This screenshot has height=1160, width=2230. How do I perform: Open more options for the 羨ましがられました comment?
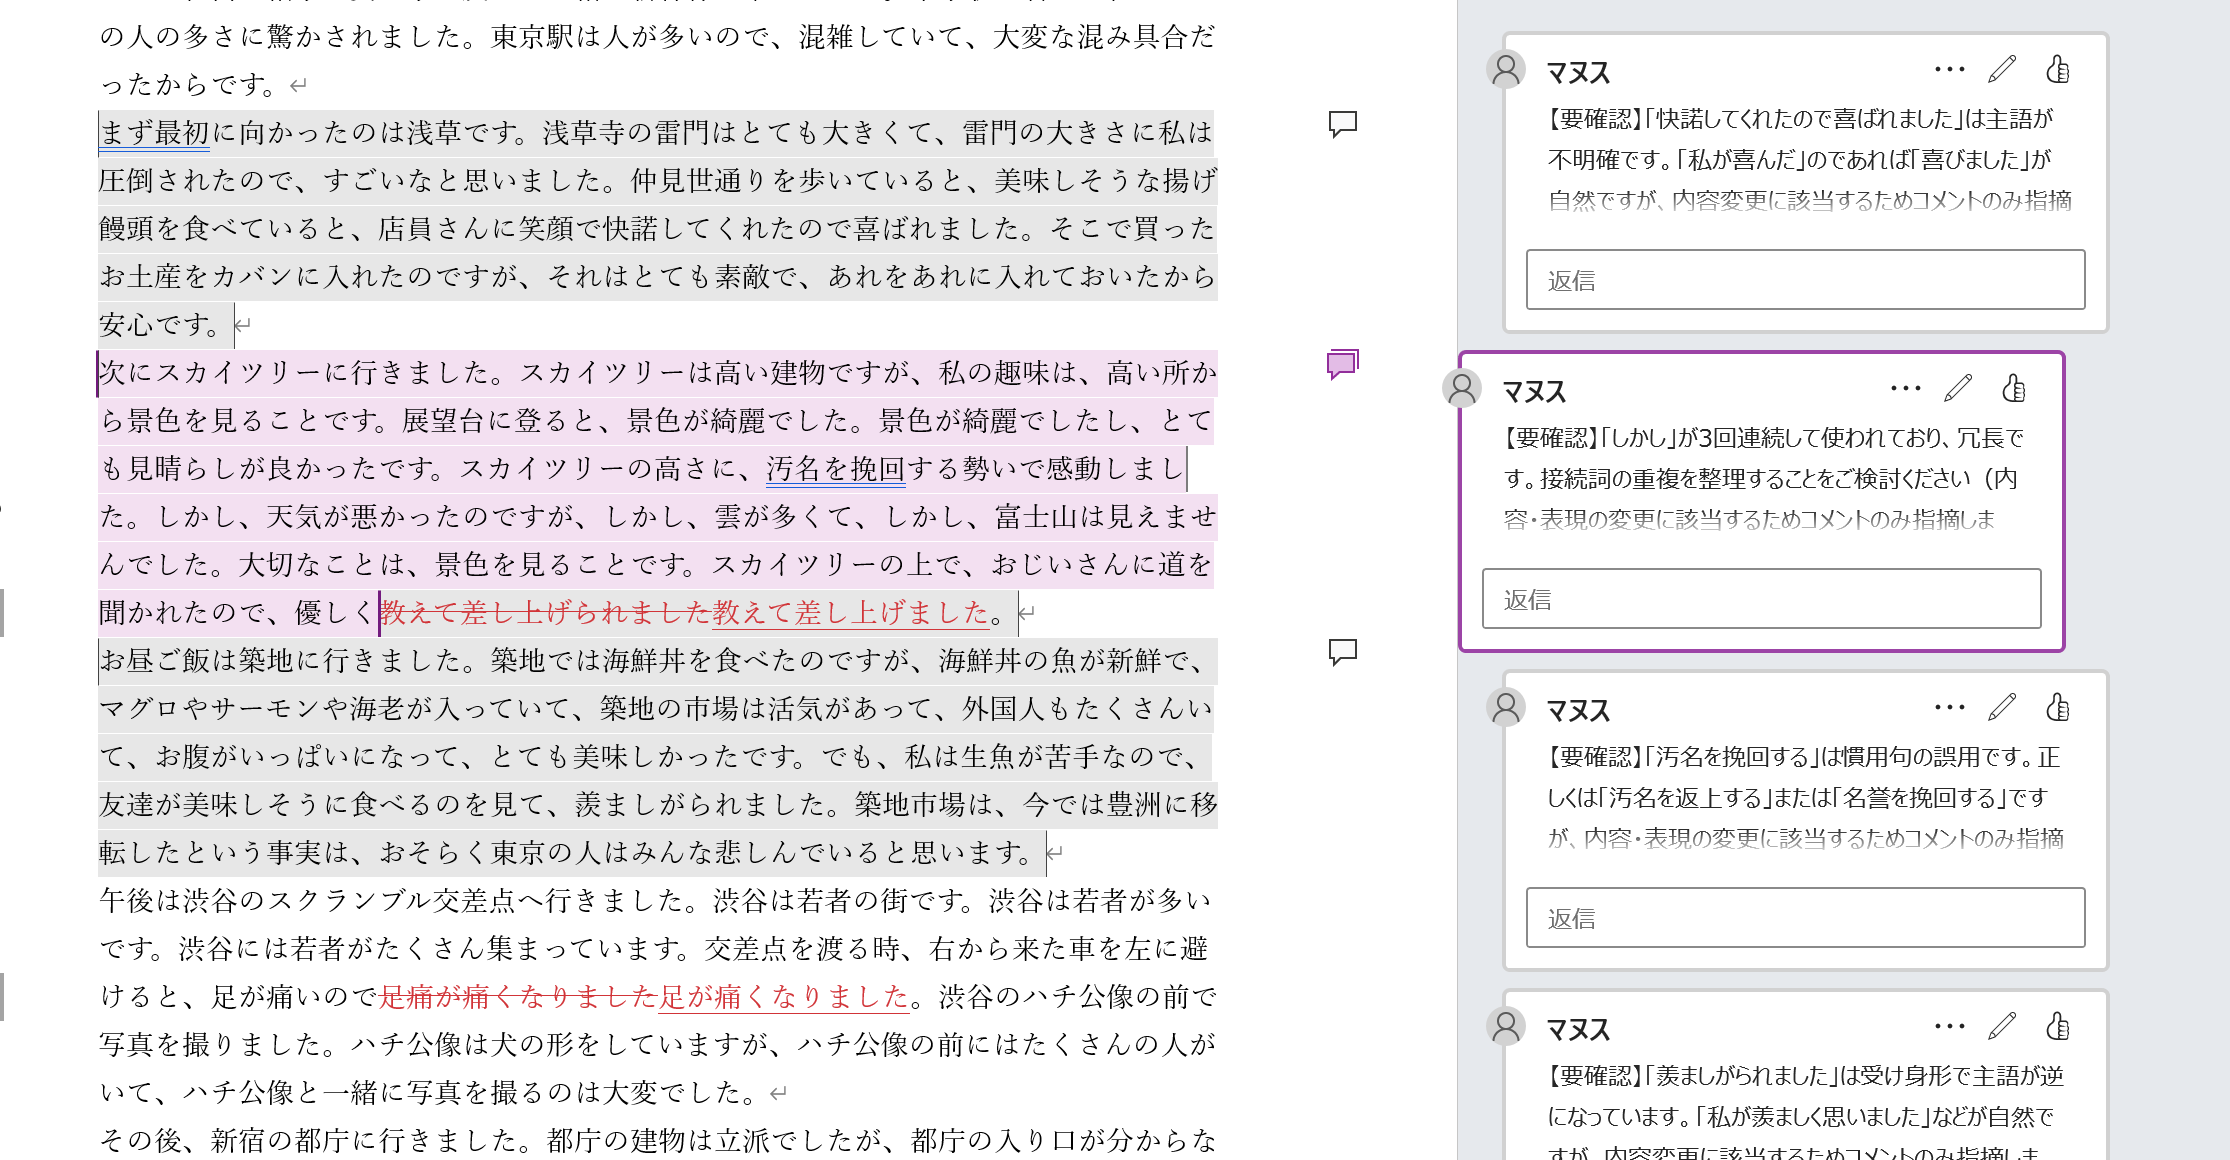click(1949, 1027)
